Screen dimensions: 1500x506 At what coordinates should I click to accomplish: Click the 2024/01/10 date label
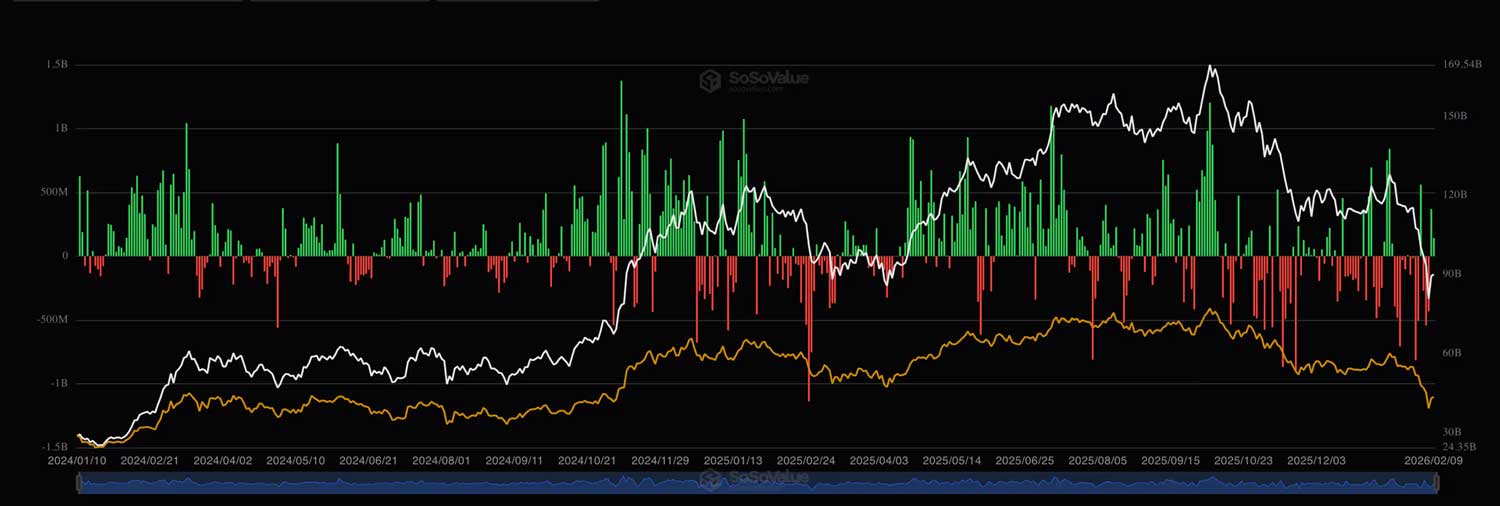77,461
